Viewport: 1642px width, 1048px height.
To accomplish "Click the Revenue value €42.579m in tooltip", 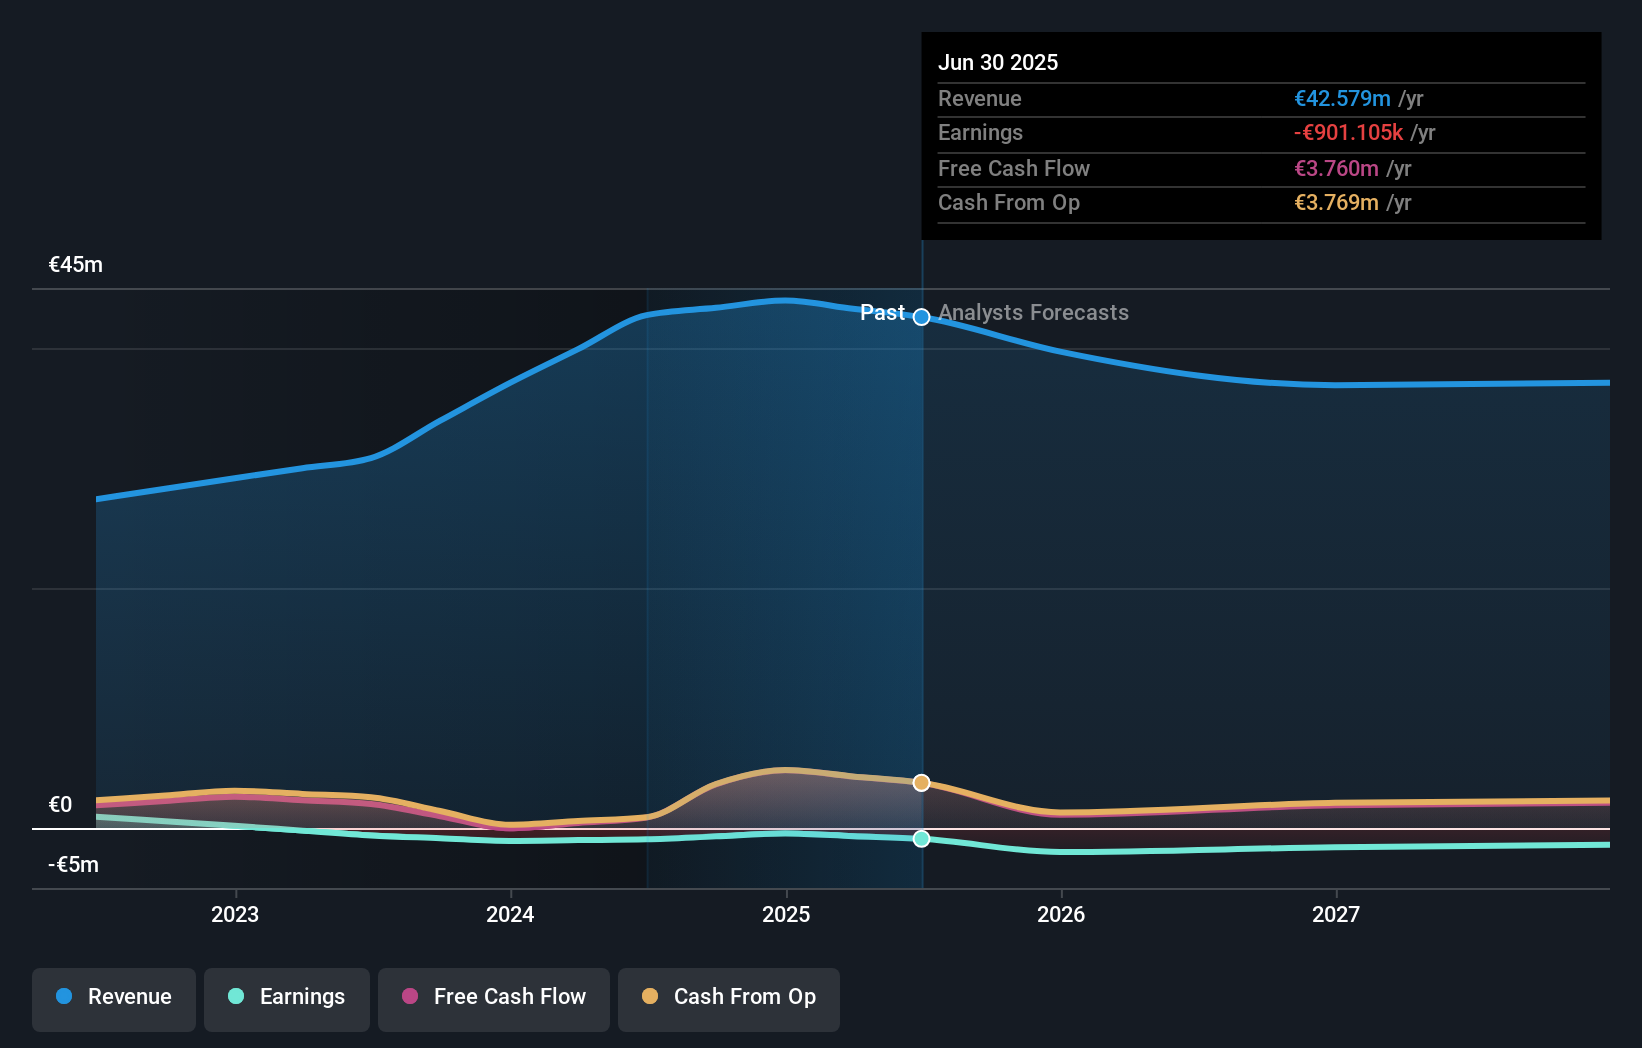I will [1344, 98].
